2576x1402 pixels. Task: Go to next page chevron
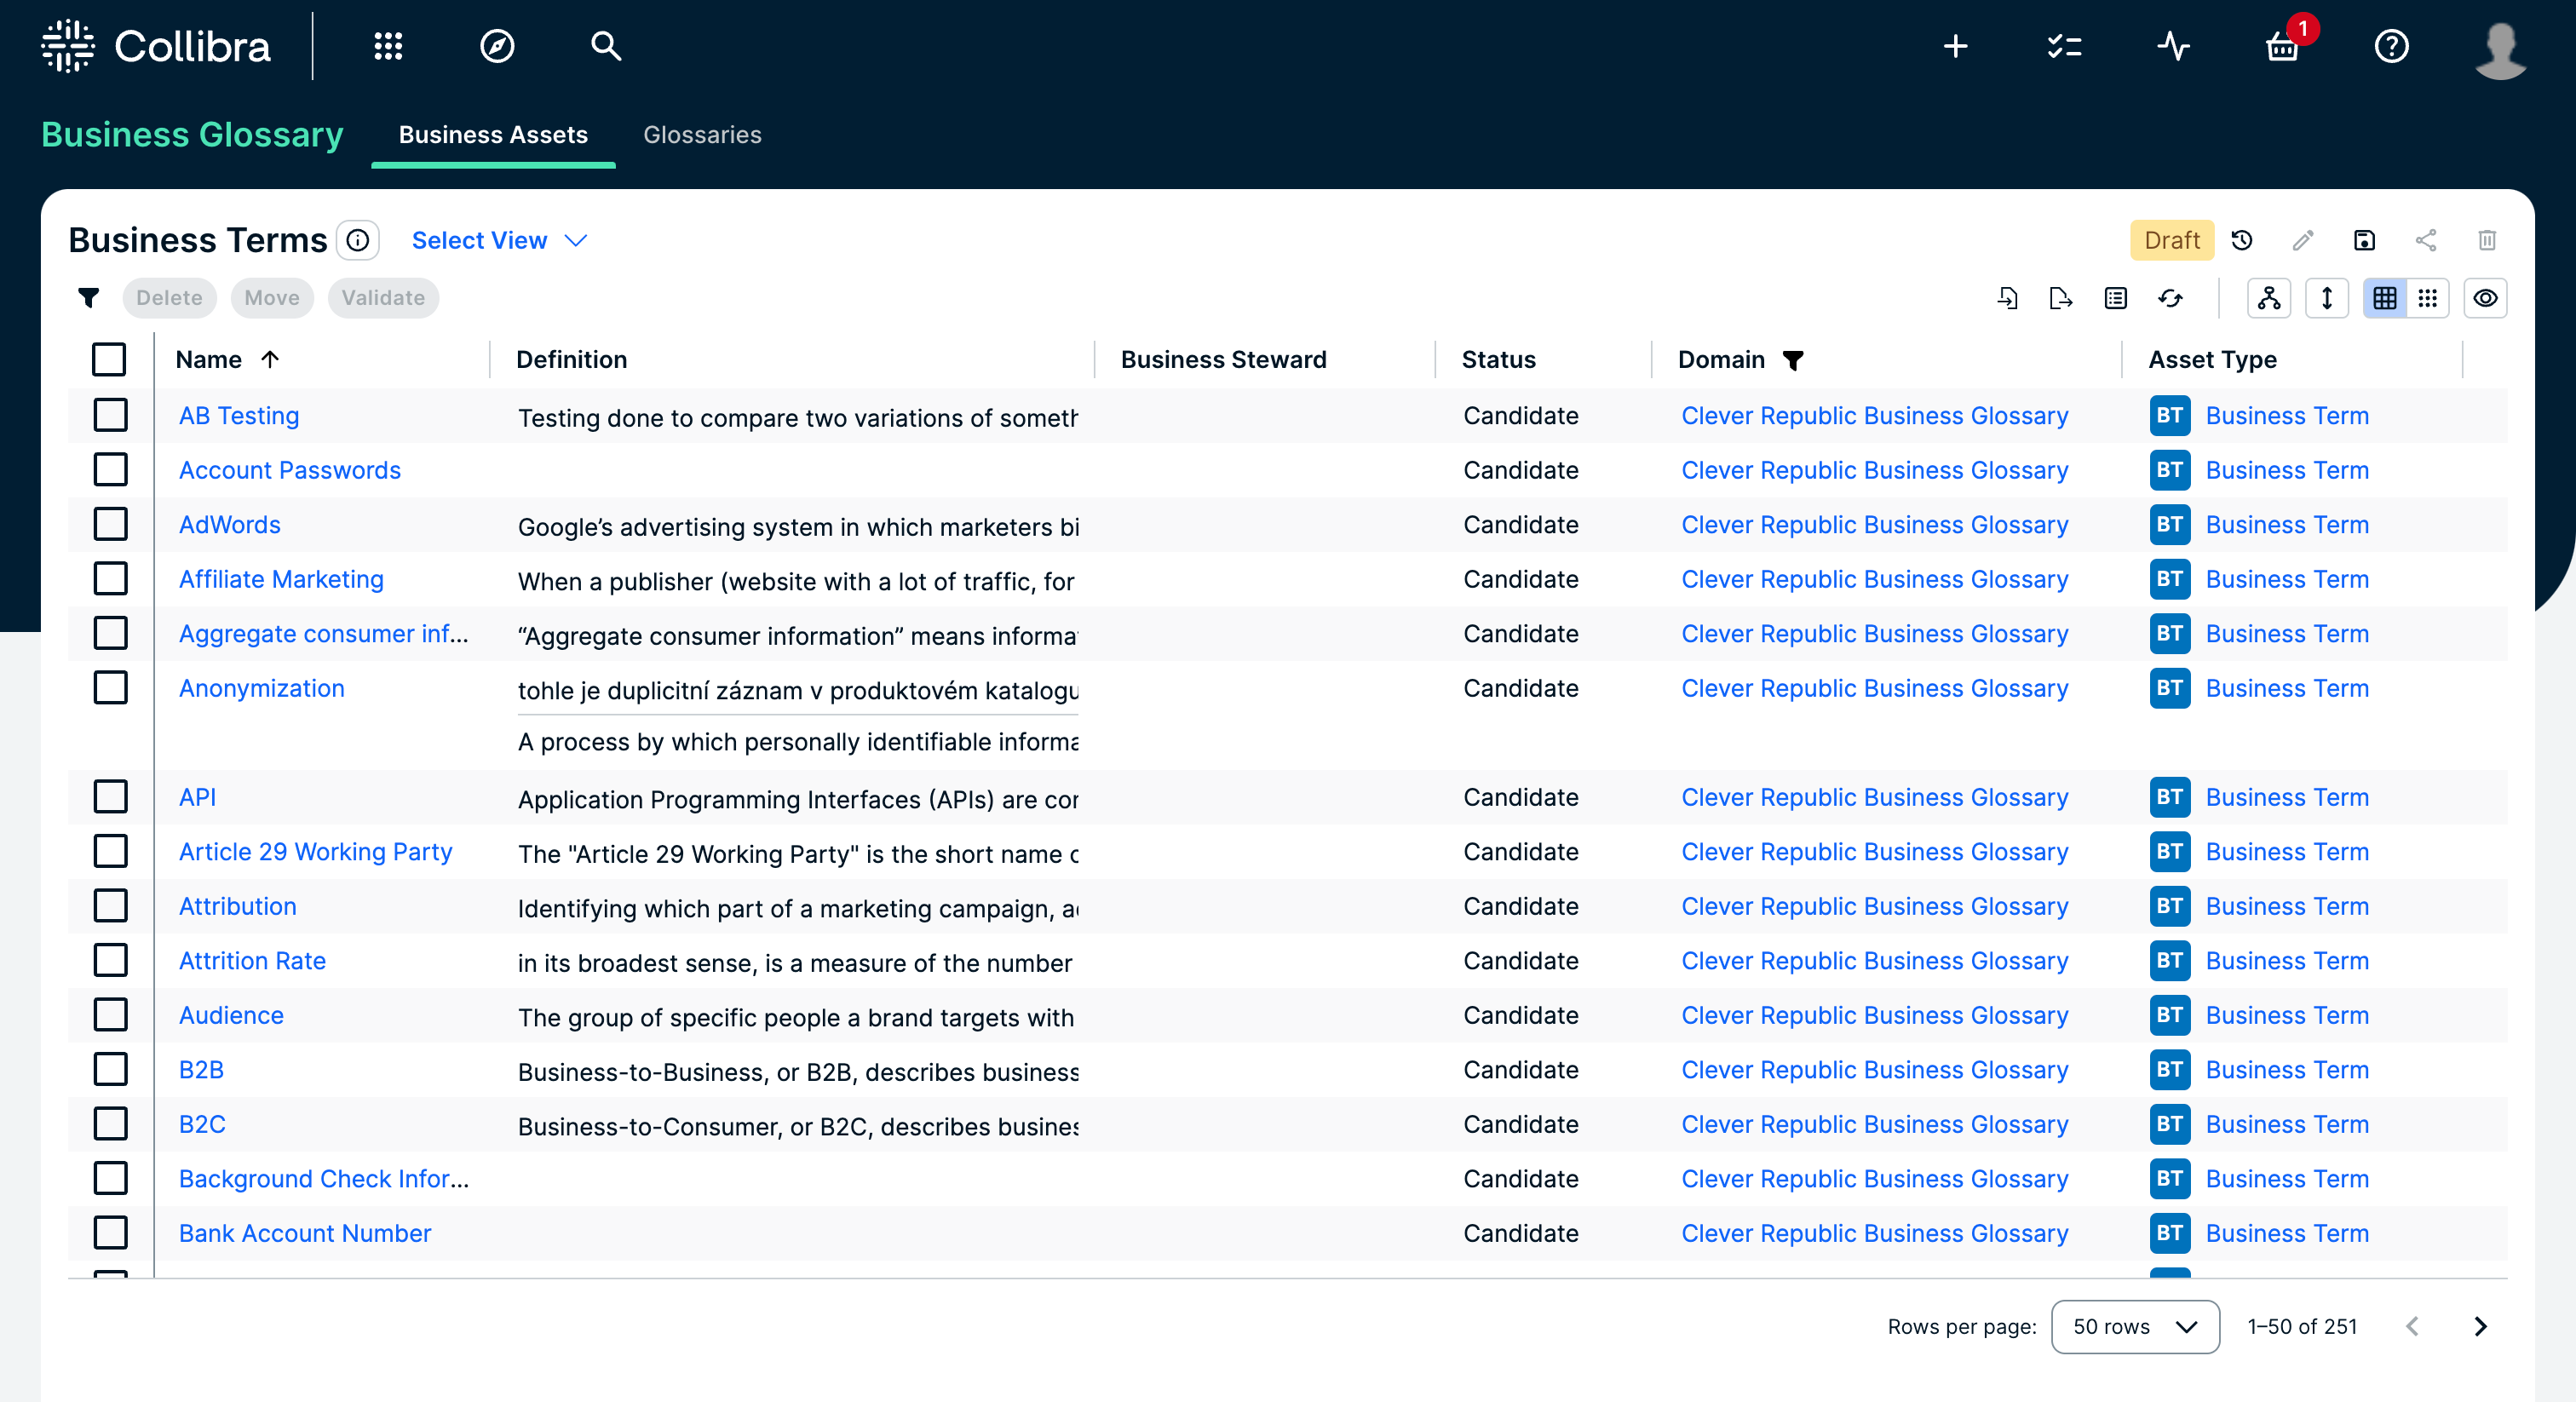(x=2481, y=1327)
